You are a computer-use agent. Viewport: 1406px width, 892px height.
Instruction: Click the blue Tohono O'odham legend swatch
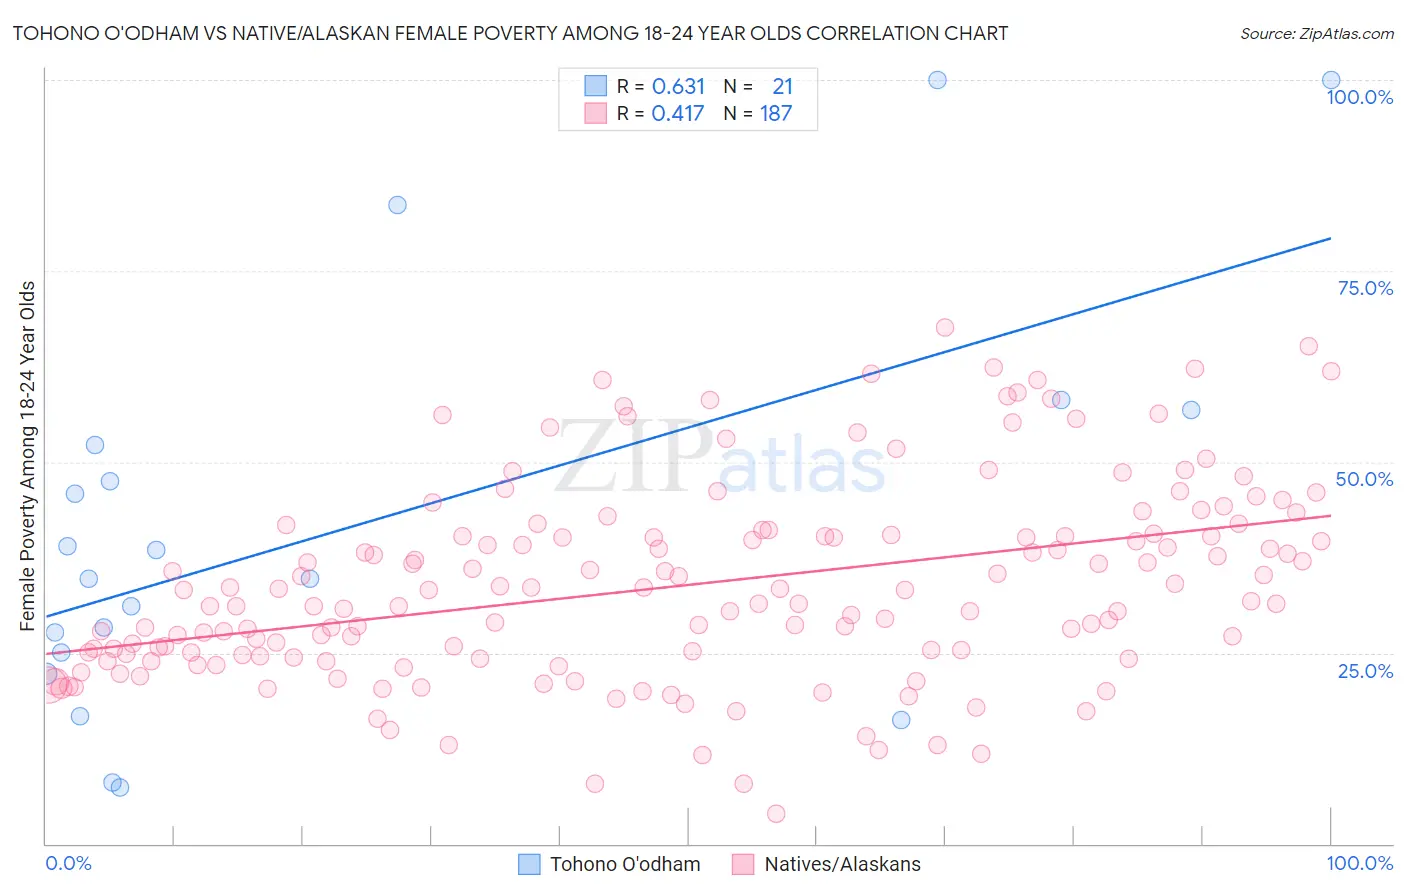[x=529, y=864]
